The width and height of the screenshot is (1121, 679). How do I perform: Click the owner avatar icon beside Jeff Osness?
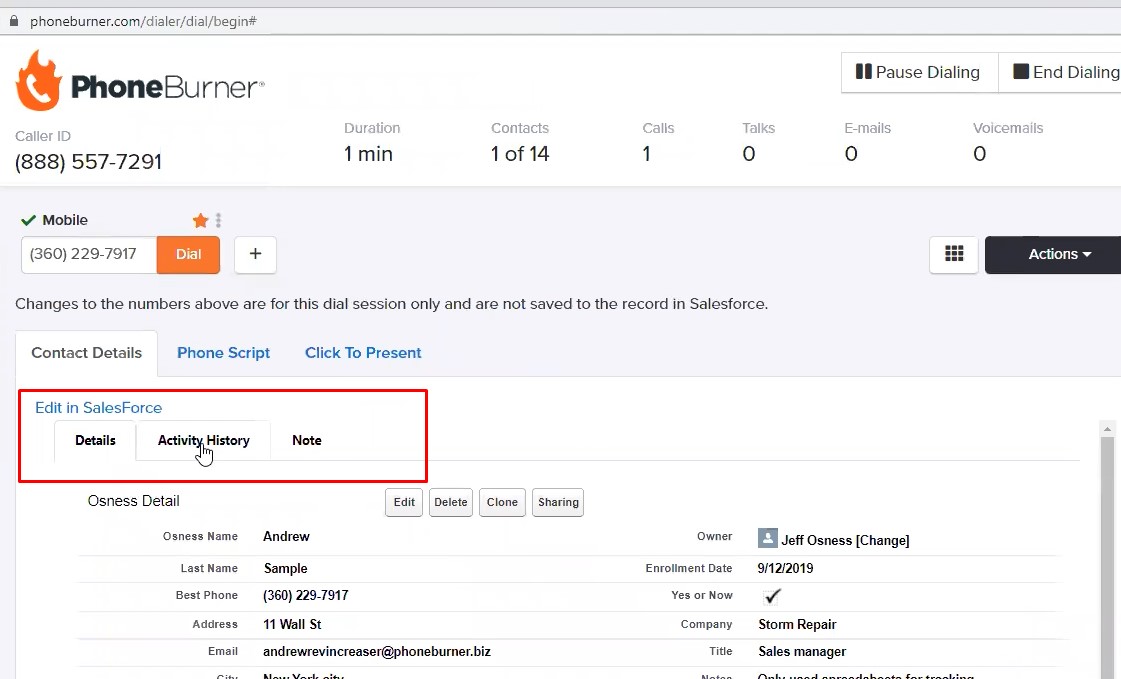coord(767,538)
